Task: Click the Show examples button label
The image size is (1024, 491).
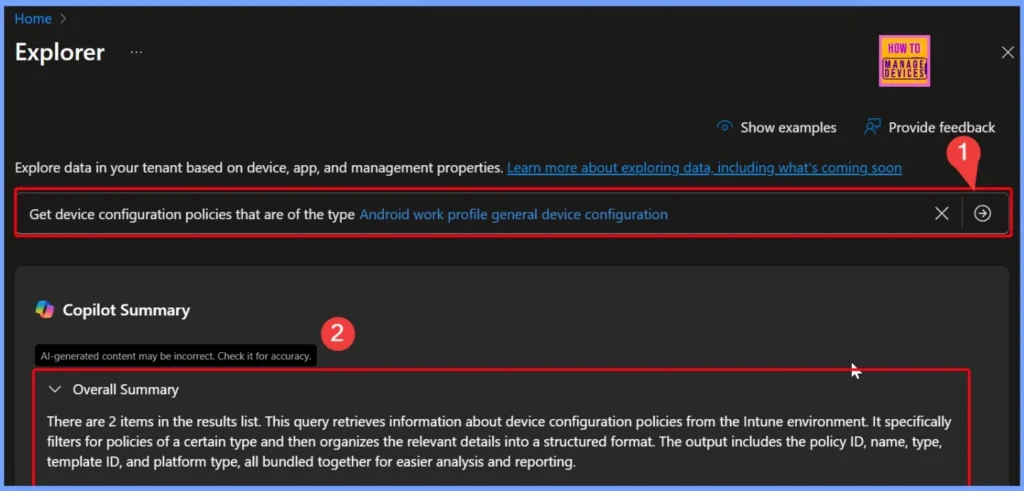Action: click(x=788, y=127)
